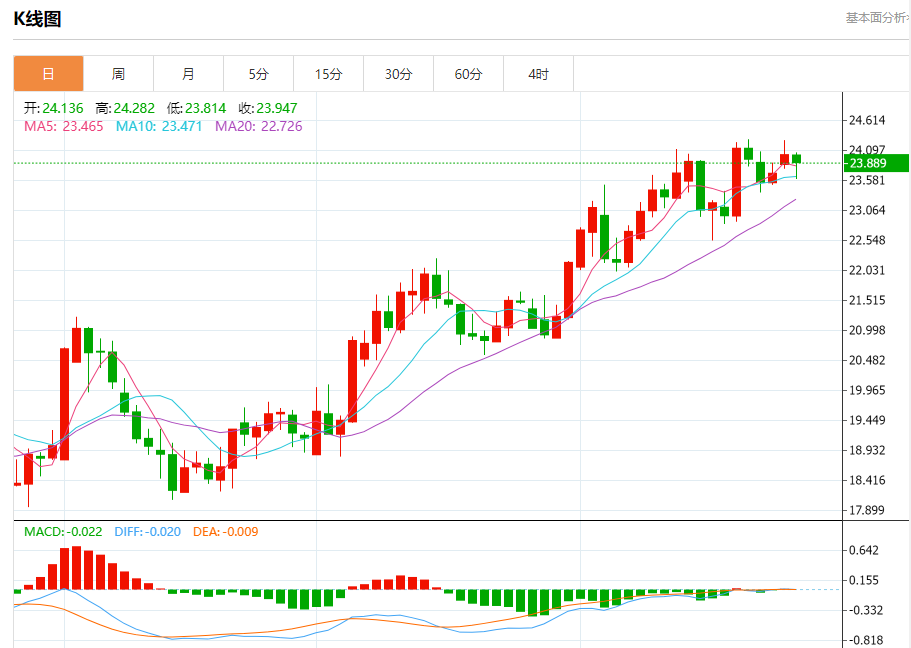
Task: Click the -0.332 MACD axis label
Action: (x=866, y=610)
